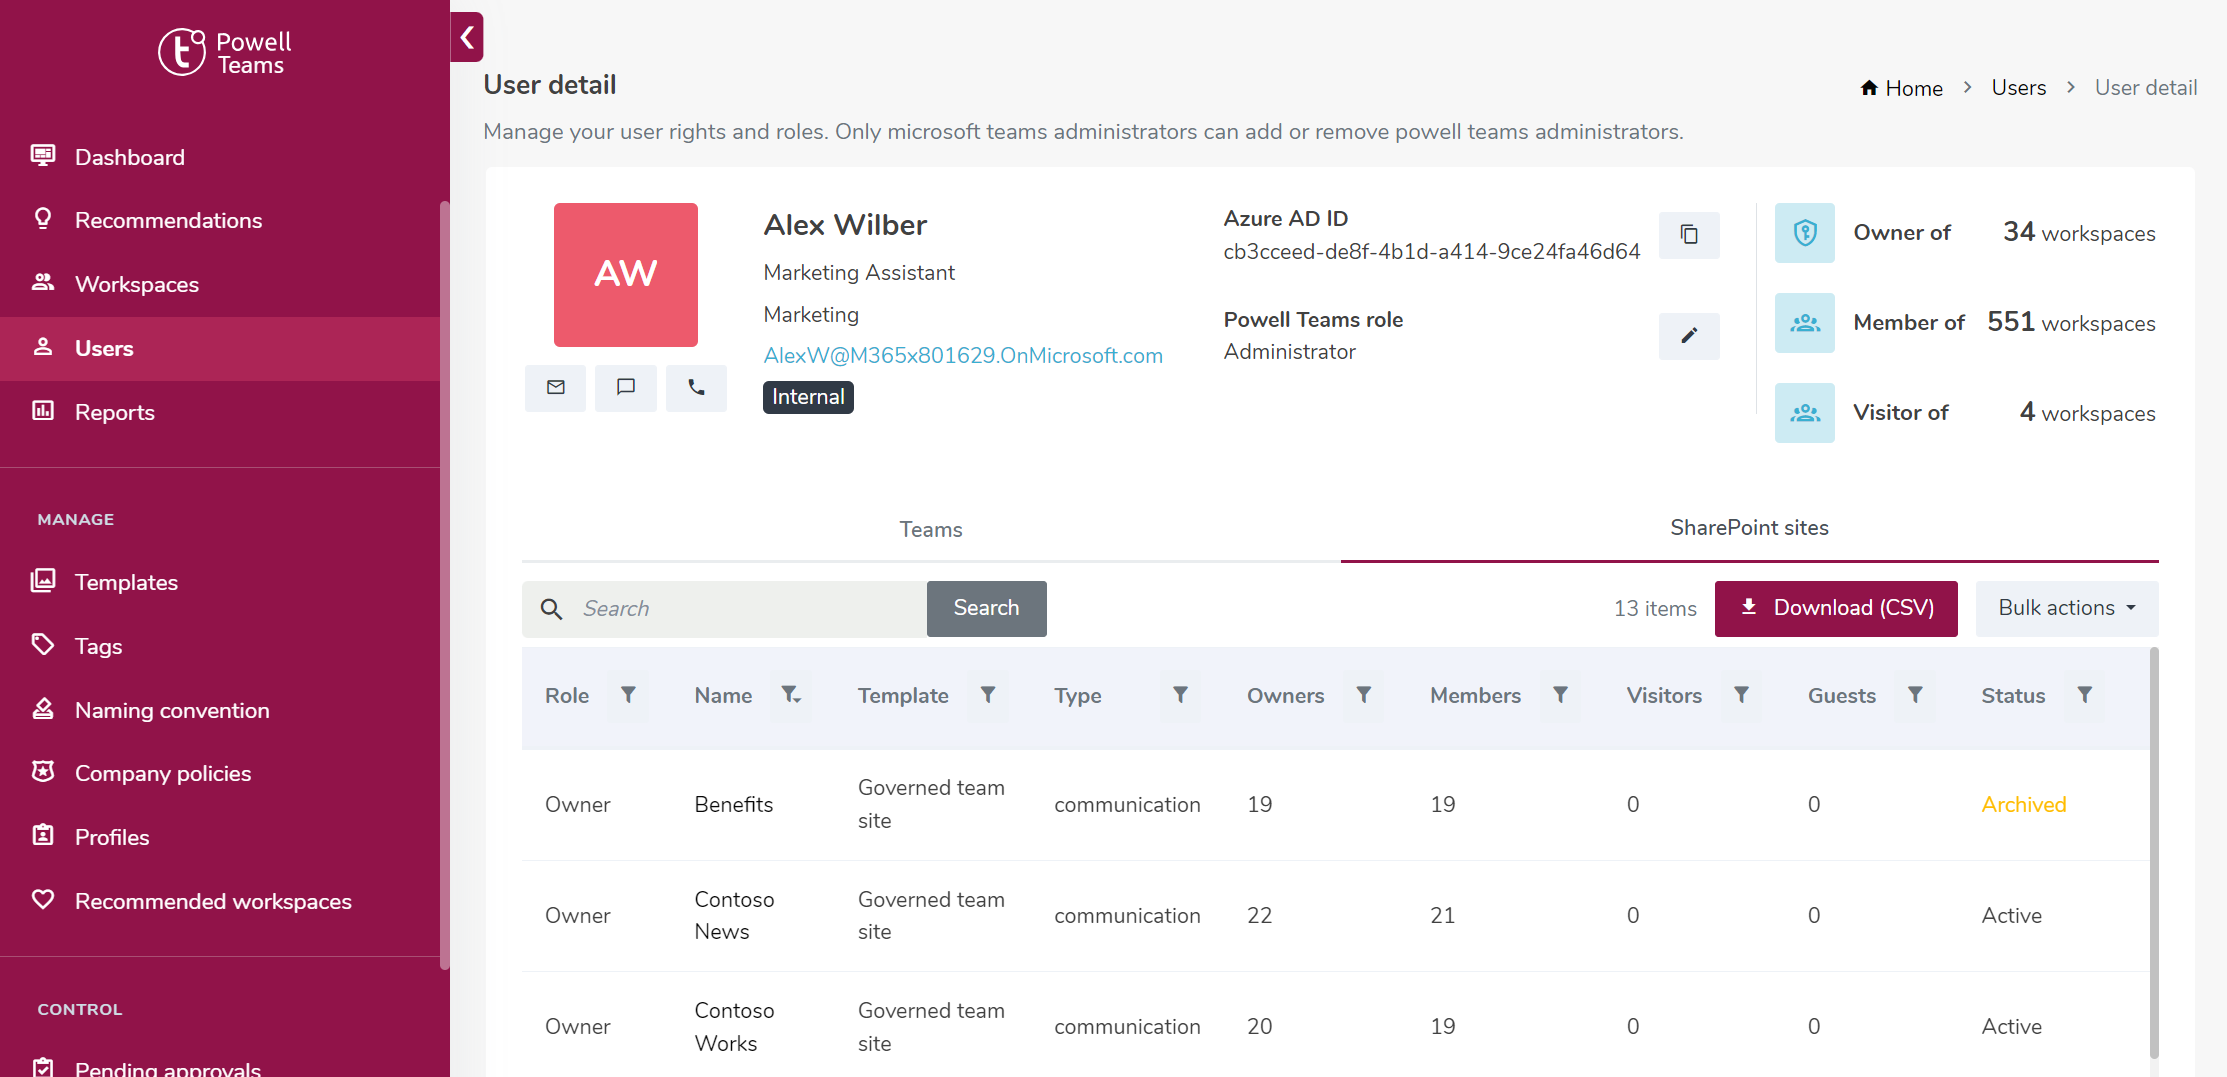Click the Tags label icon

click(x=43, y=644)
